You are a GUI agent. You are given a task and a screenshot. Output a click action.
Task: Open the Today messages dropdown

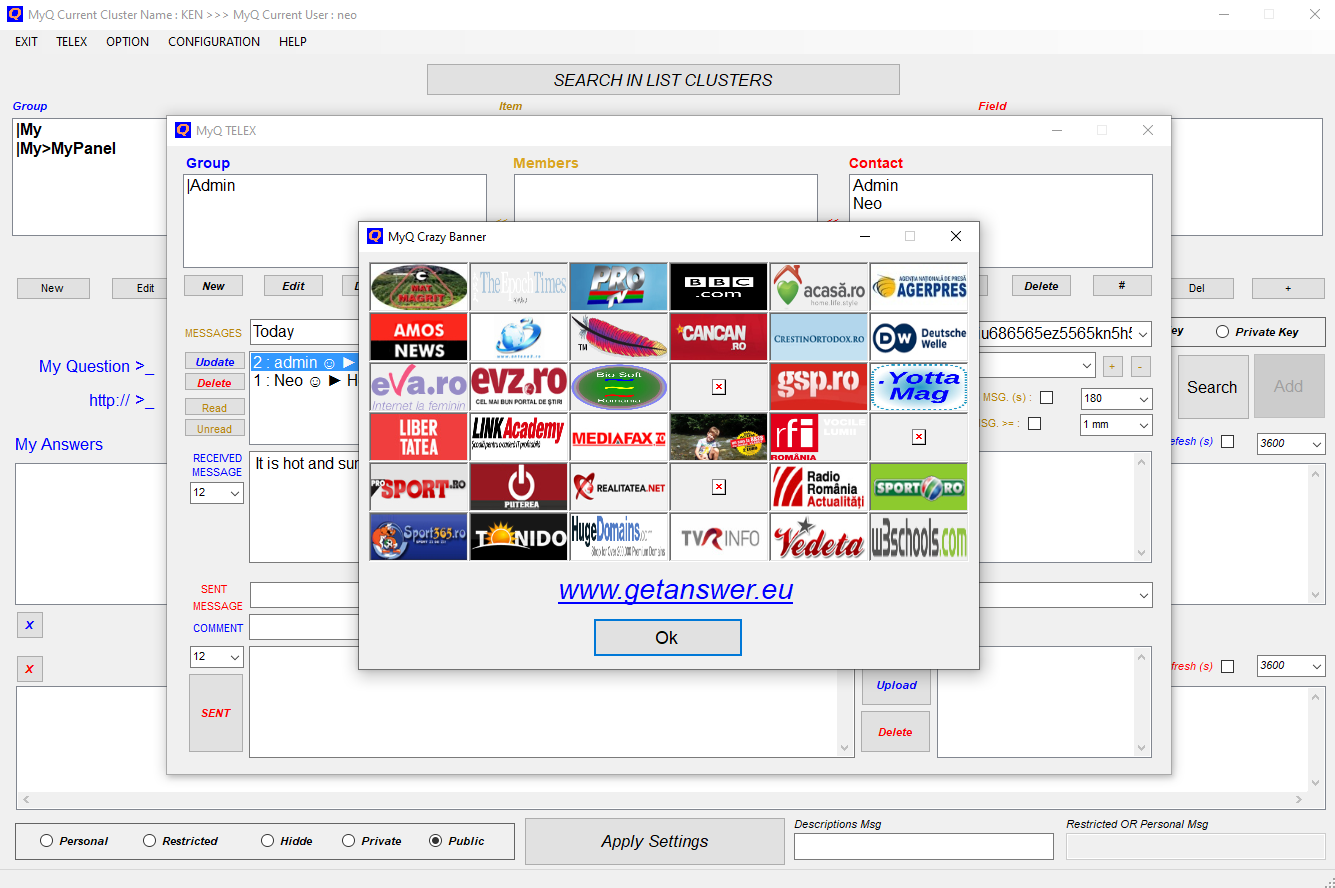[304, 332]
